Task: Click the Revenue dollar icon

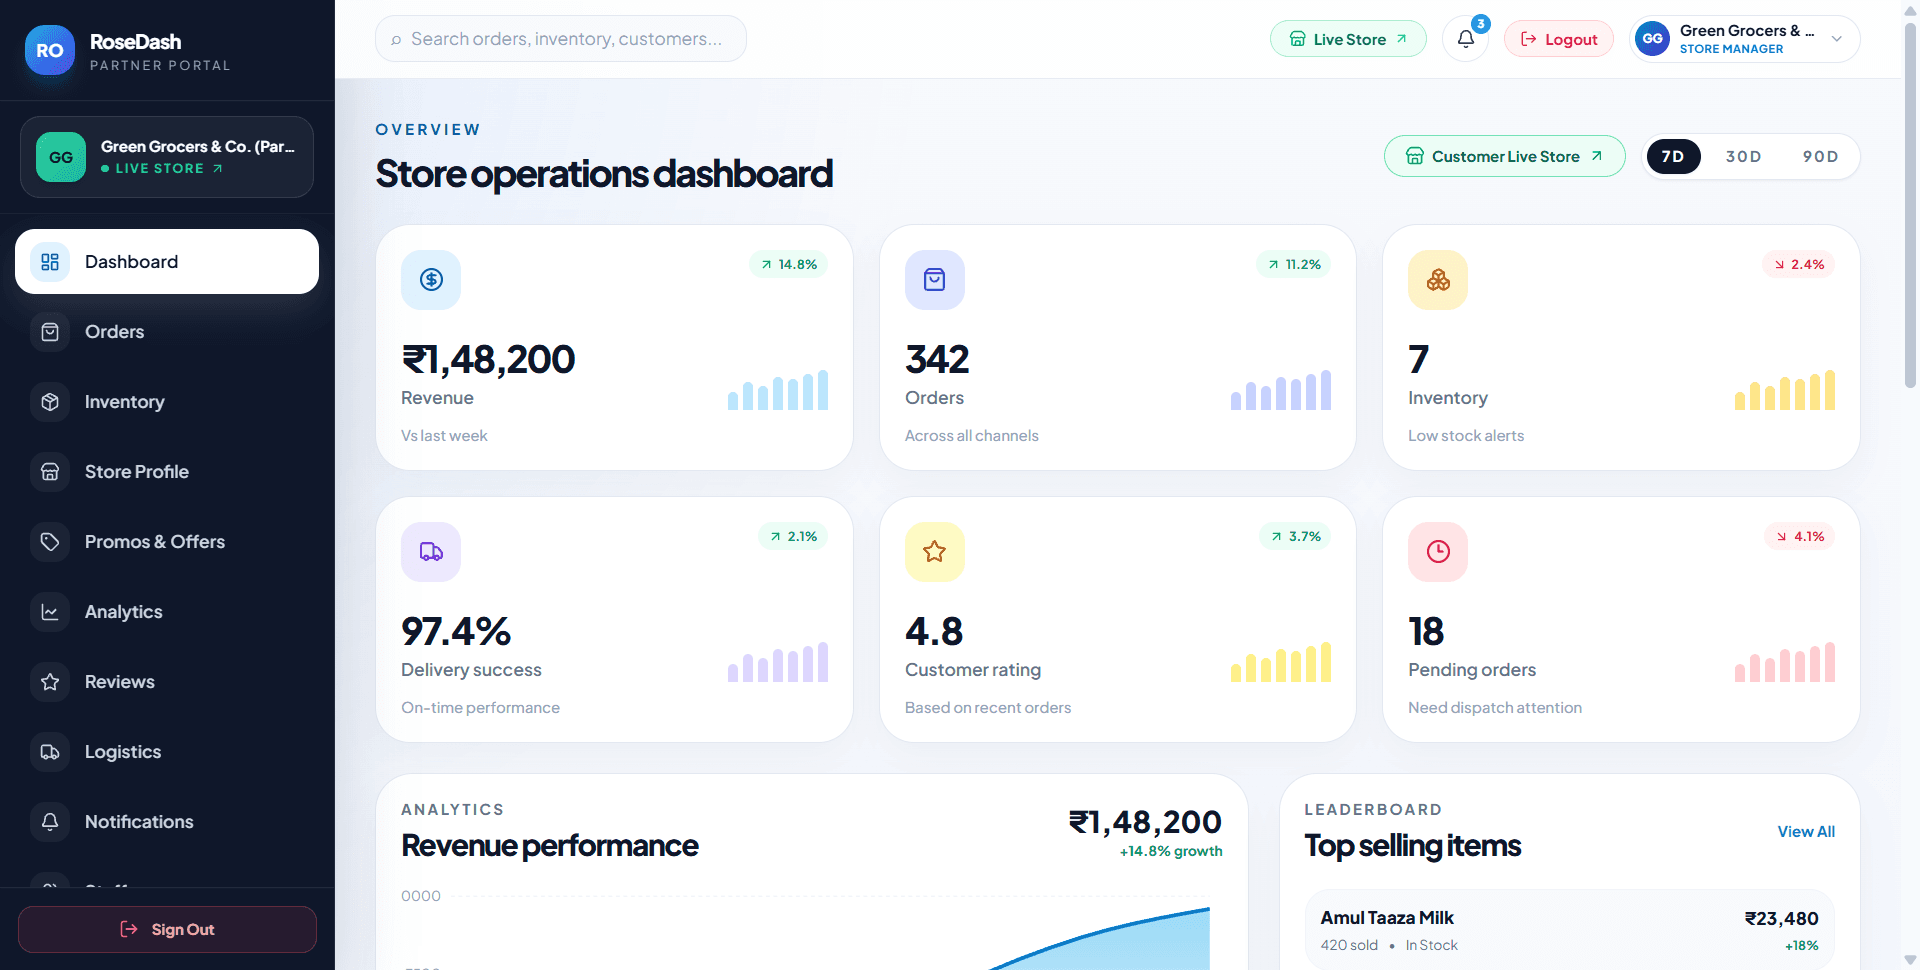Action: click(431, 280)
